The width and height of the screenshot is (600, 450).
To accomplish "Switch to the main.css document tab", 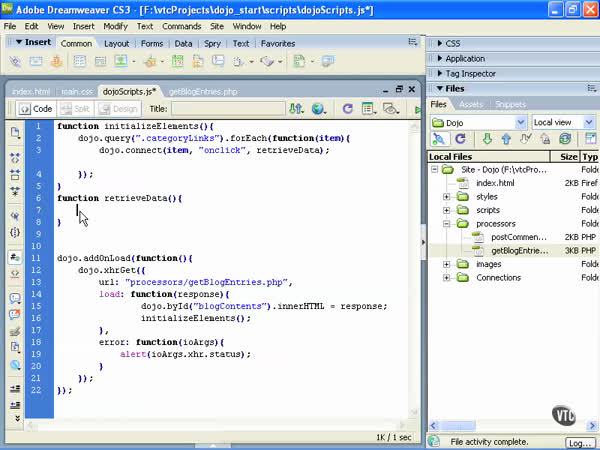I will coord(76,91).
